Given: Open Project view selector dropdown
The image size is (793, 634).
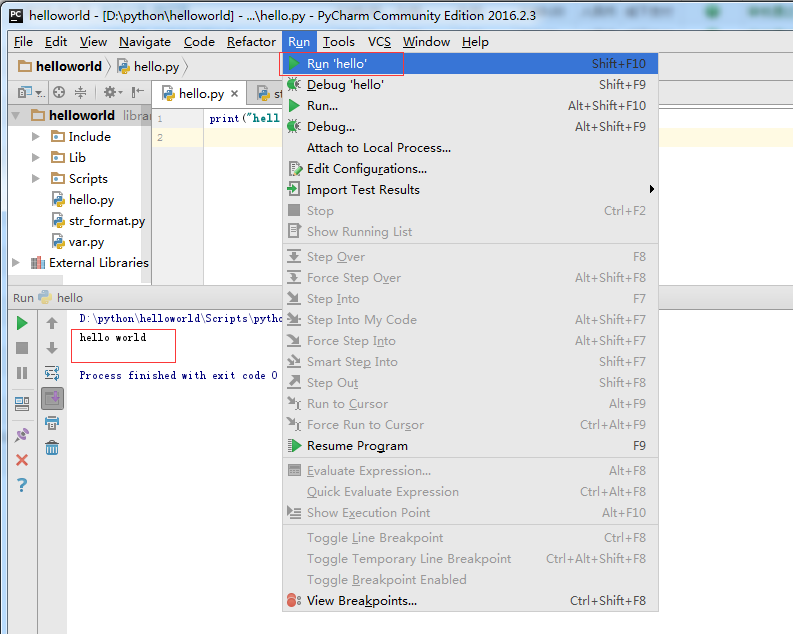Looking at the screenshot, I should pos(31,92).
